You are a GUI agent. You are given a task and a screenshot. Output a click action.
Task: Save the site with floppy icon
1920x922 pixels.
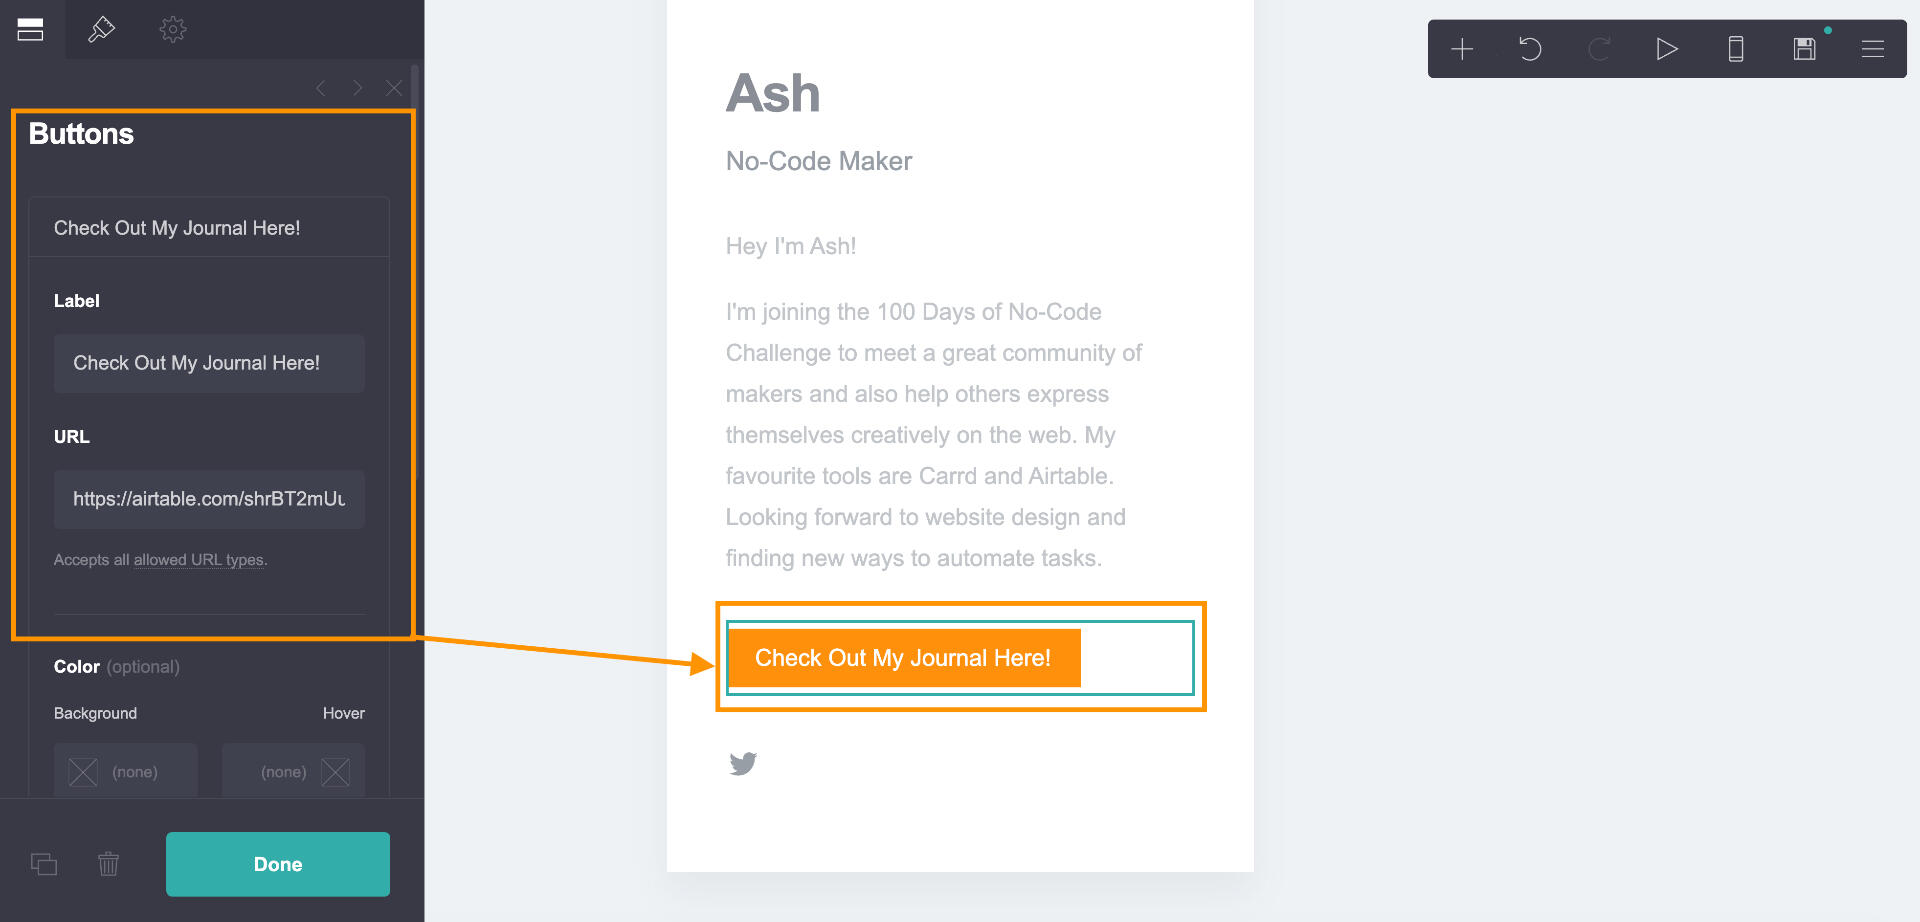1804,49
